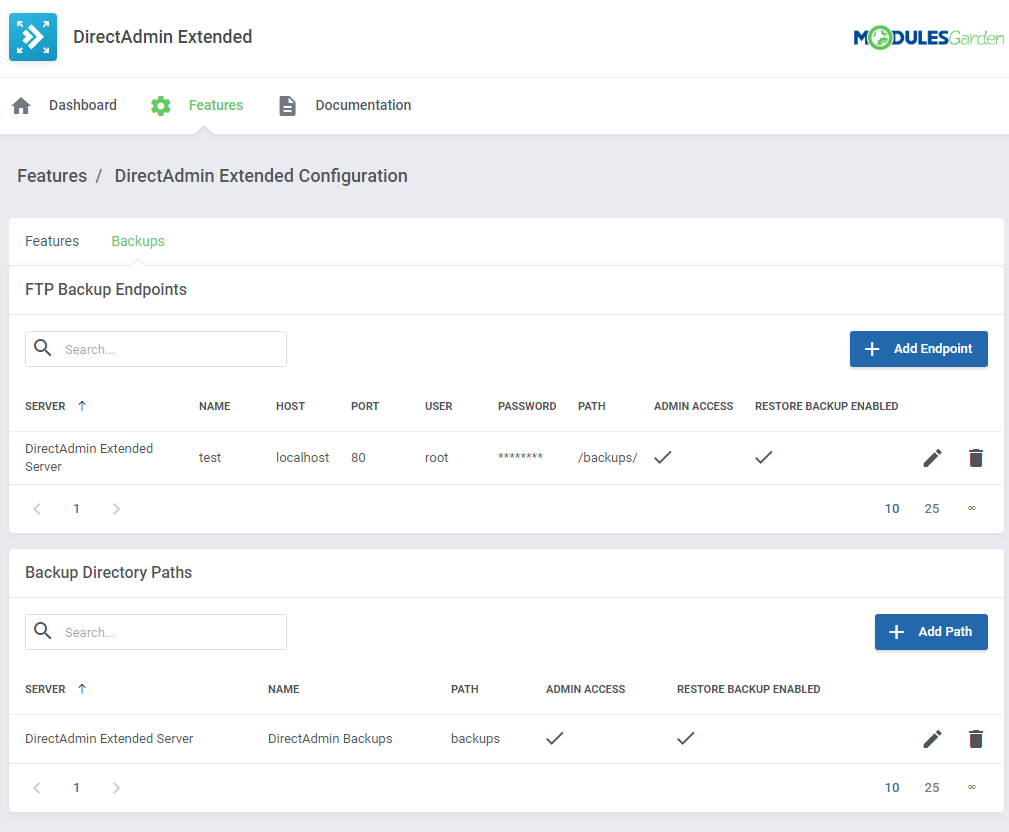Sort FTP endpoints by PORT column
Viewport: 1009px width, 832px height.
365,406
